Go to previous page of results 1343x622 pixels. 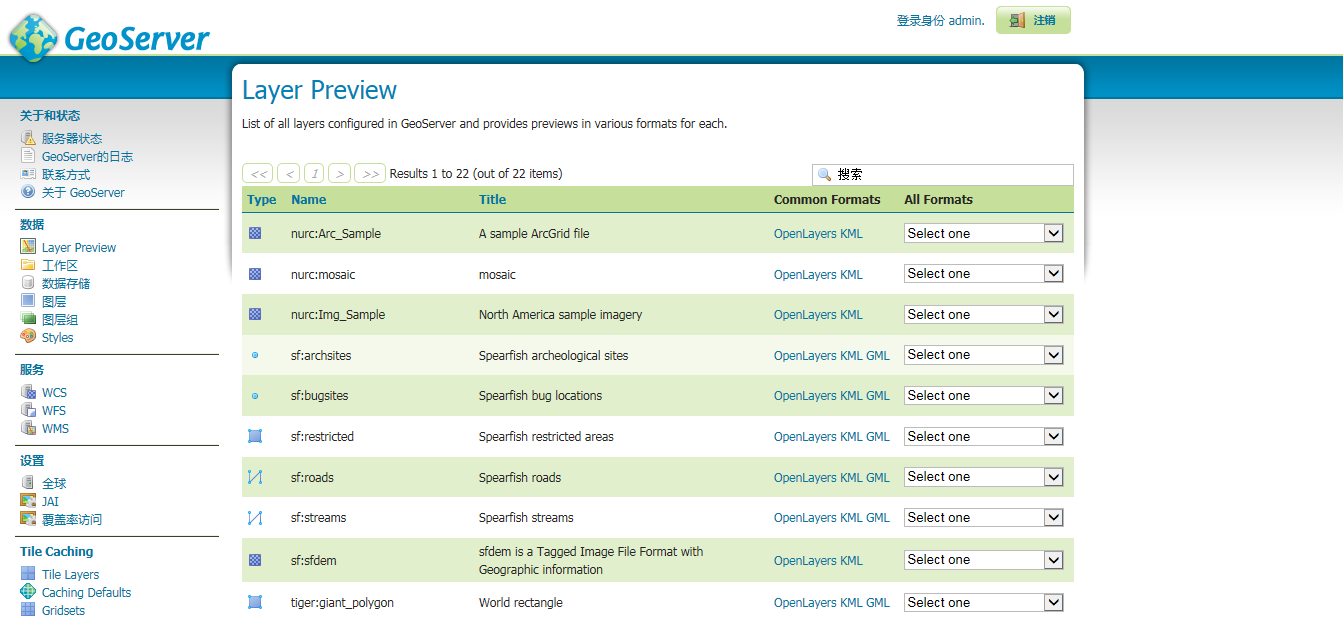click(x=289, y=174)
